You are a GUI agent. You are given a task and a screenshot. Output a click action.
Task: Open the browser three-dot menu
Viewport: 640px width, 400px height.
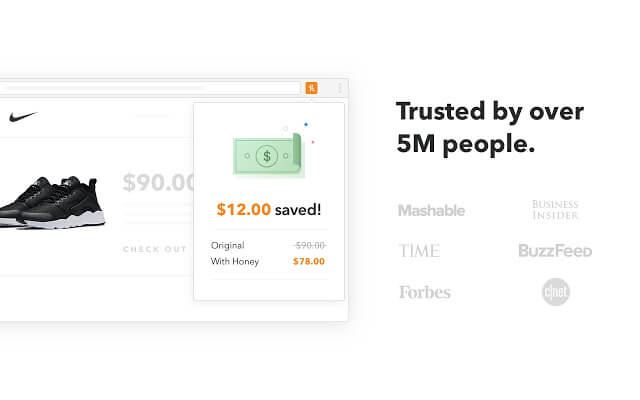click(x=340, y=88)
